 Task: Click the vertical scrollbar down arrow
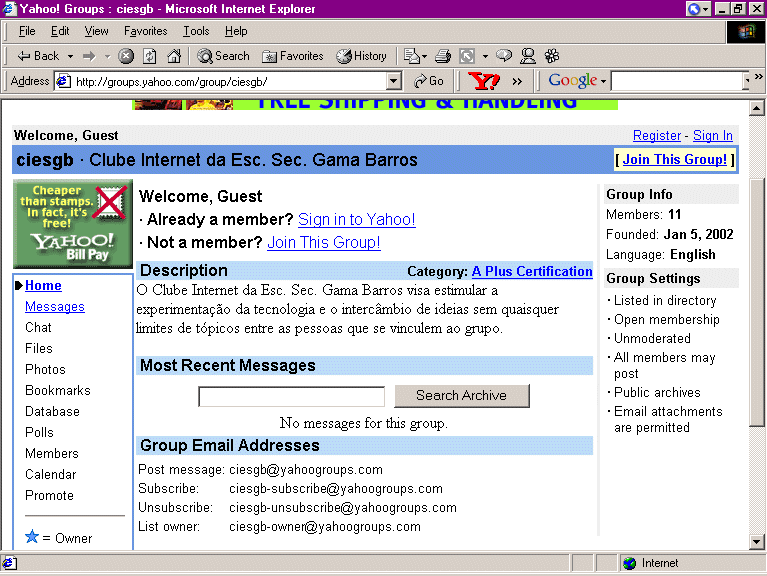[757, 541]
